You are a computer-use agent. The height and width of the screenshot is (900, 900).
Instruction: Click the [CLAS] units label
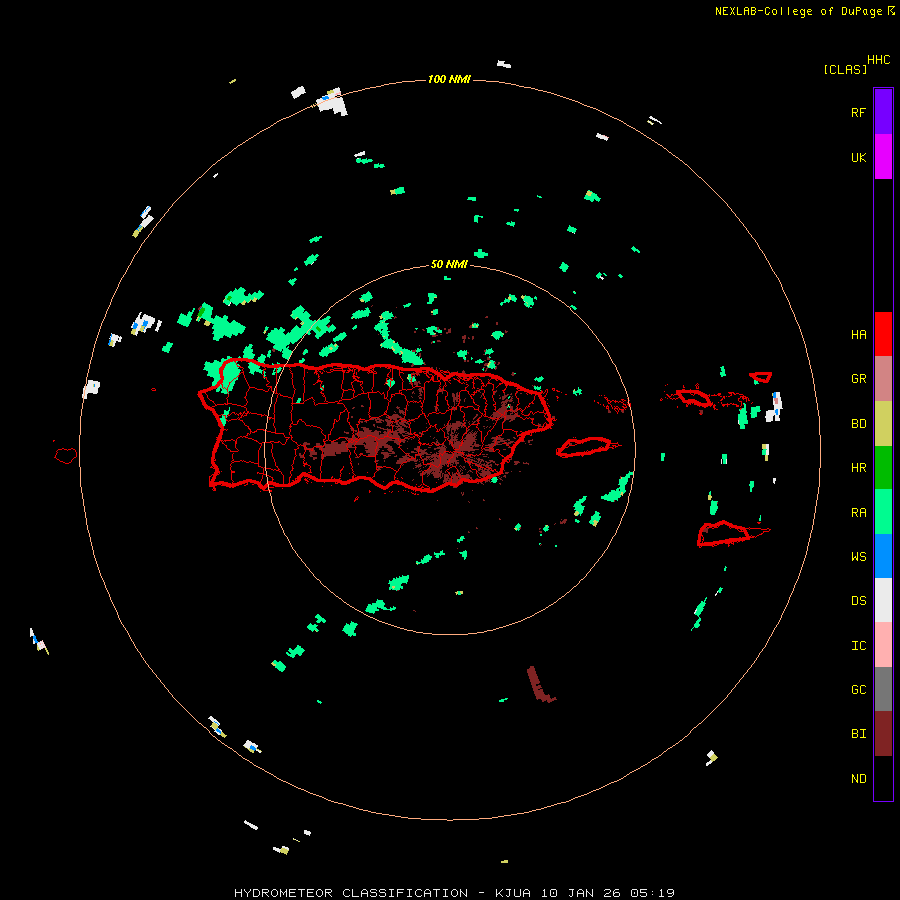click(845, 69)
